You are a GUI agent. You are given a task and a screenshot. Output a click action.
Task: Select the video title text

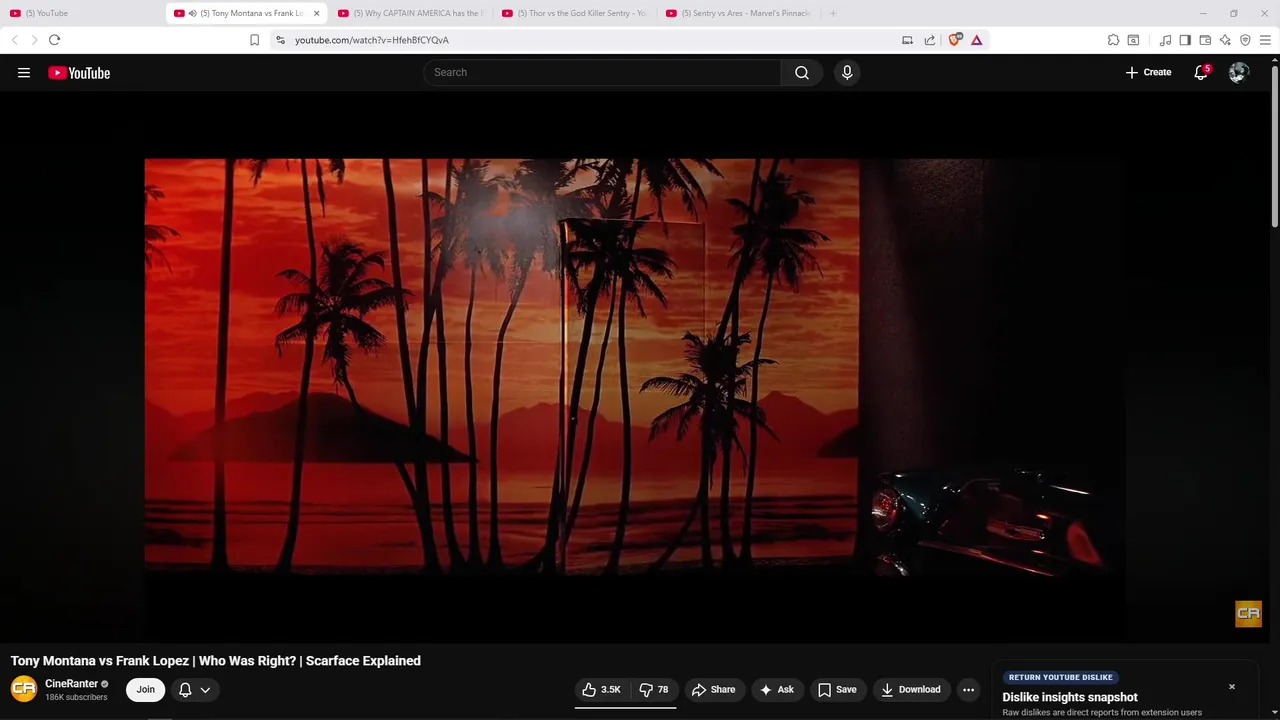click(215, 660)
